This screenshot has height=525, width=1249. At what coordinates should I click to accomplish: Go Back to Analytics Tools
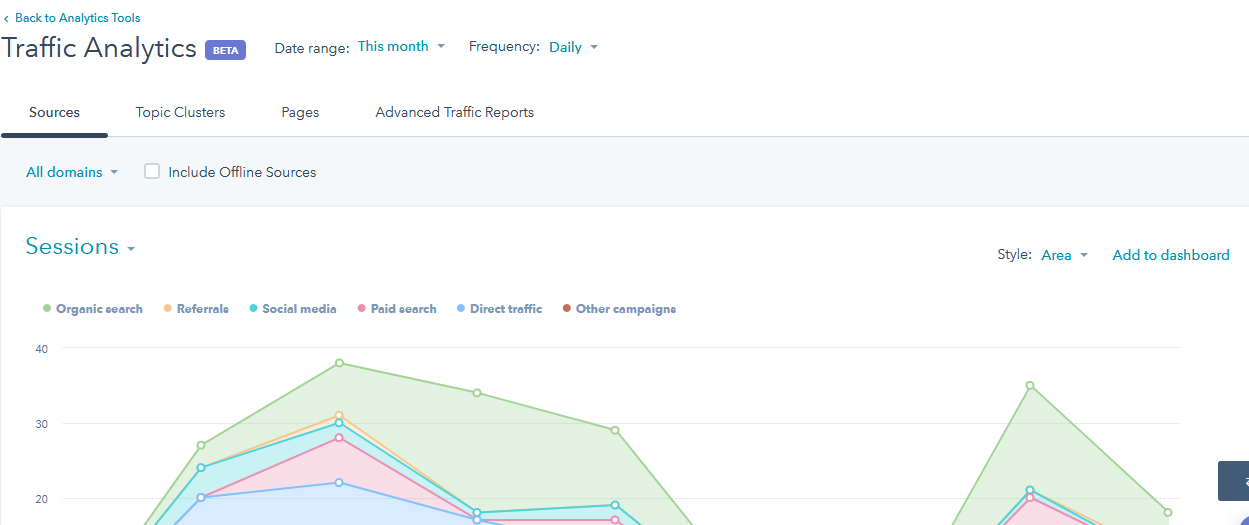coord(77,18)
